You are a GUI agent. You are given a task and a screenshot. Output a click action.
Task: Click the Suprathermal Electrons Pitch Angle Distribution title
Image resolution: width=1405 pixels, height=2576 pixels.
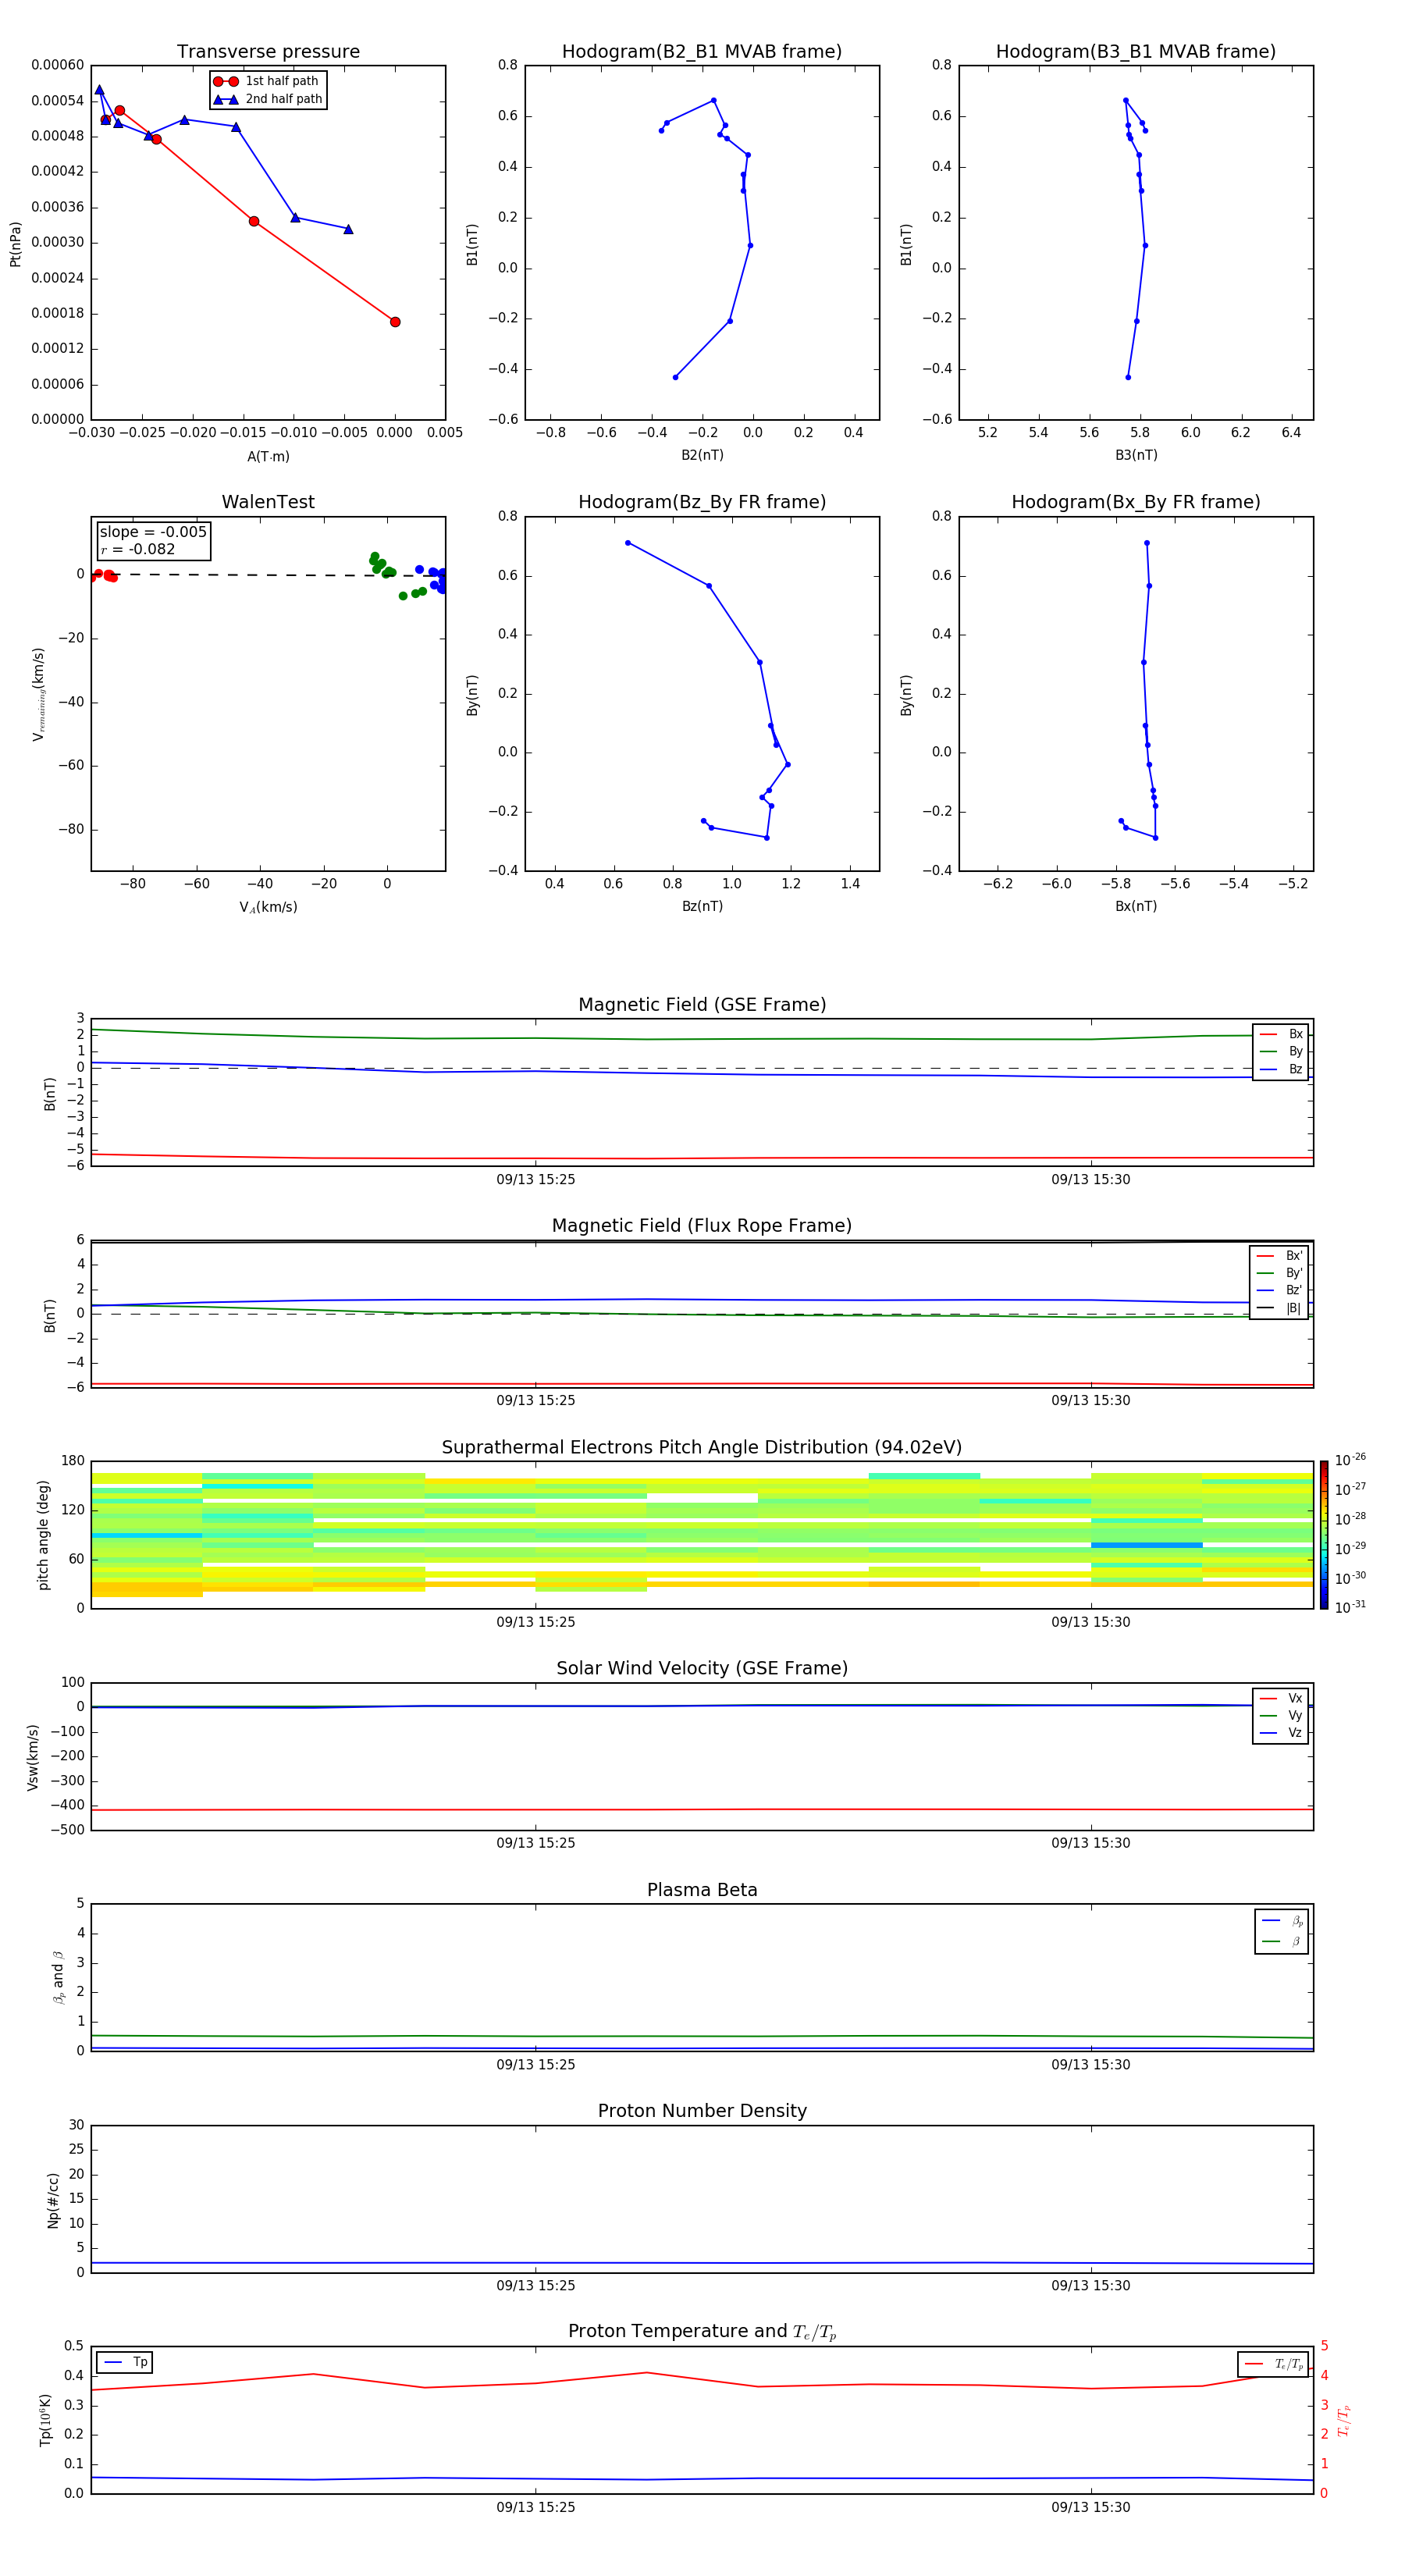point(702,1448)
